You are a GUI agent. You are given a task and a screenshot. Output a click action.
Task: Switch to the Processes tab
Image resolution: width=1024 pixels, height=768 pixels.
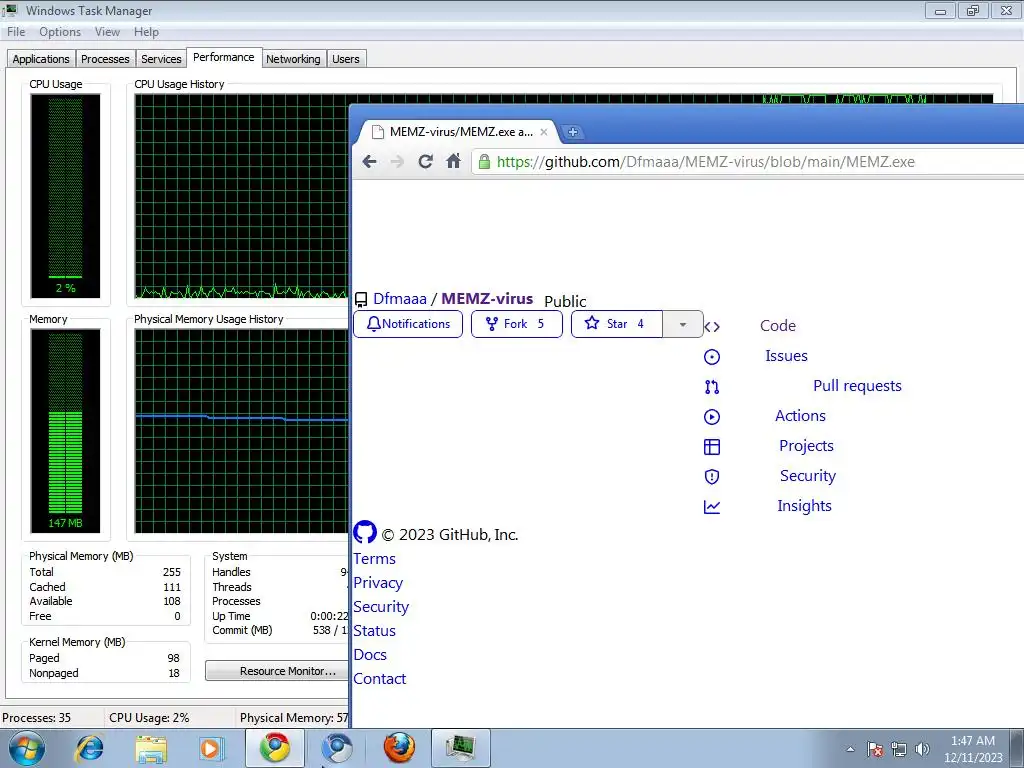click(105, 59)
